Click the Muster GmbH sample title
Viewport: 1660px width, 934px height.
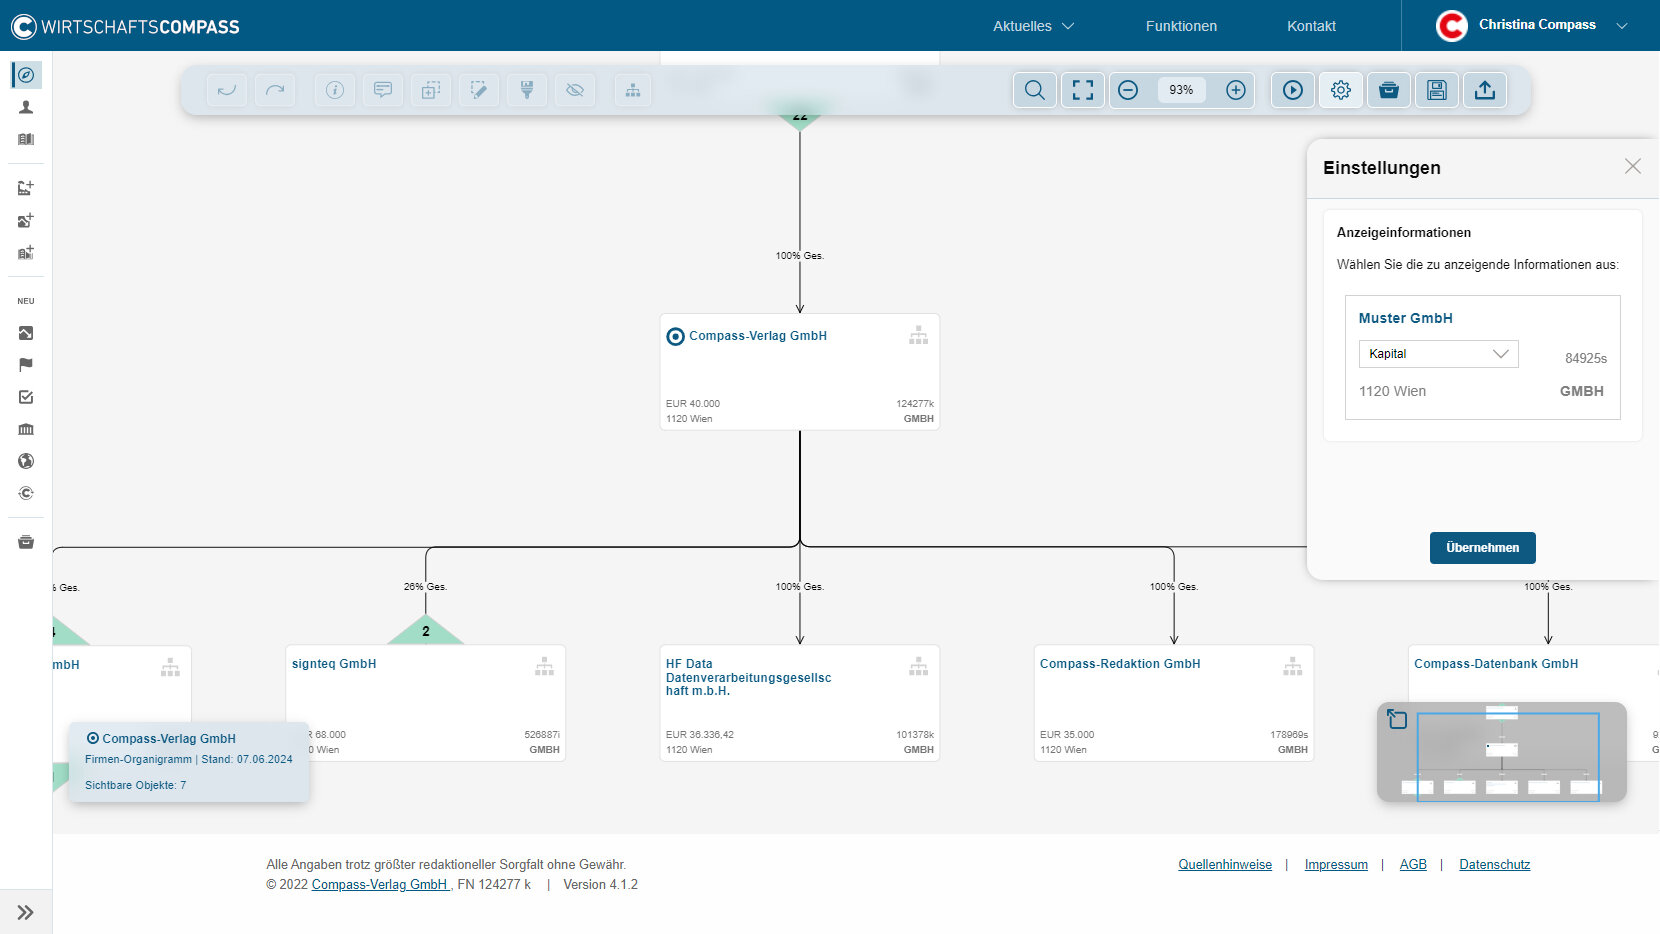coord(1405,318)
